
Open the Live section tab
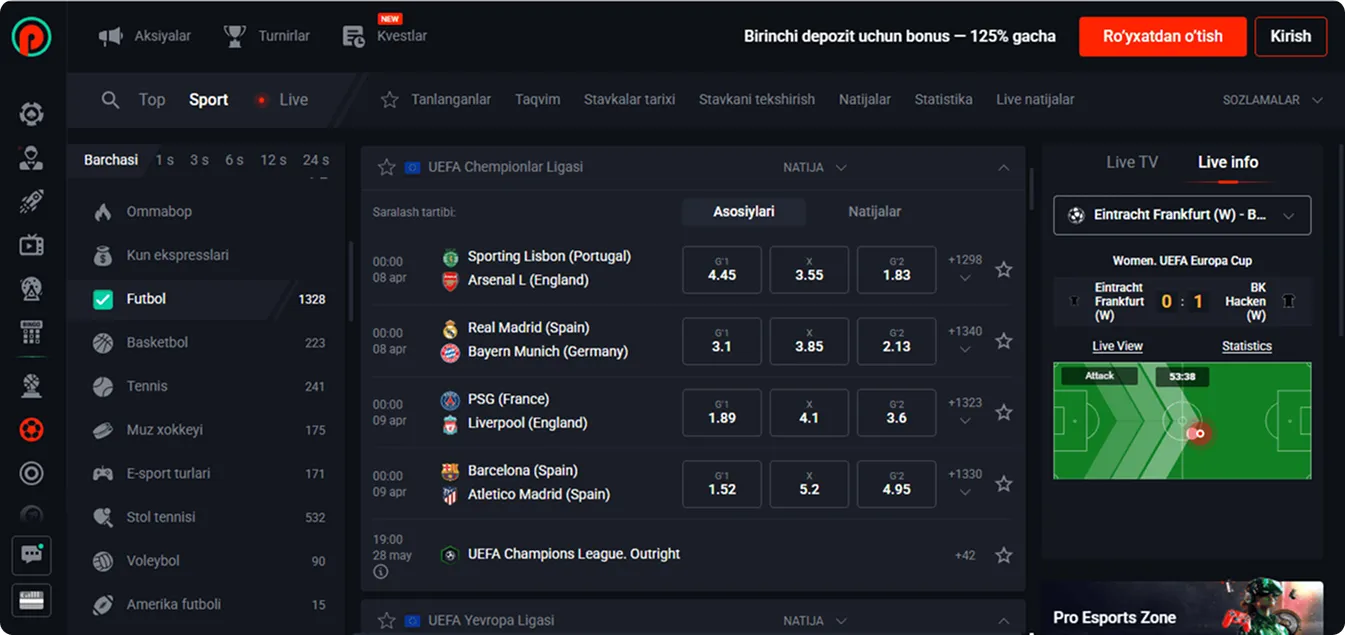[283, 100]
